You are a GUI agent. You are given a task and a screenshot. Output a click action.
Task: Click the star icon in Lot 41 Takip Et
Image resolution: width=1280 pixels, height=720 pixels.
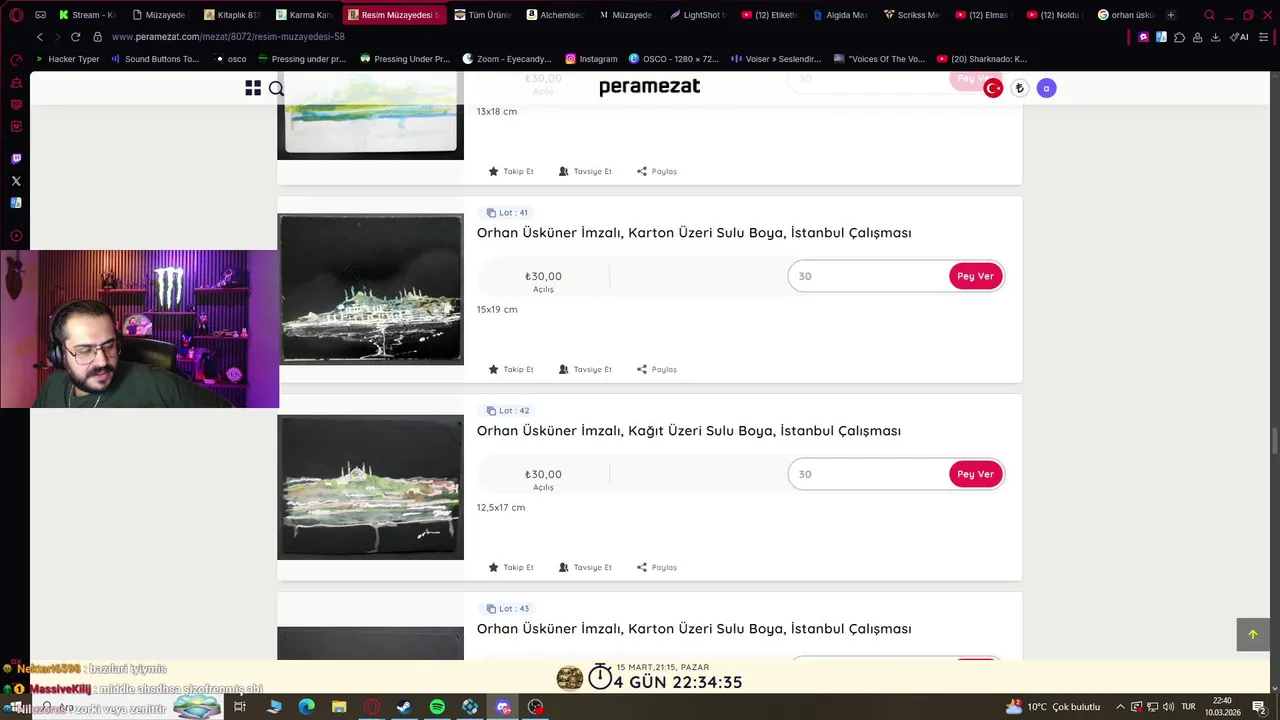point(493,369)
